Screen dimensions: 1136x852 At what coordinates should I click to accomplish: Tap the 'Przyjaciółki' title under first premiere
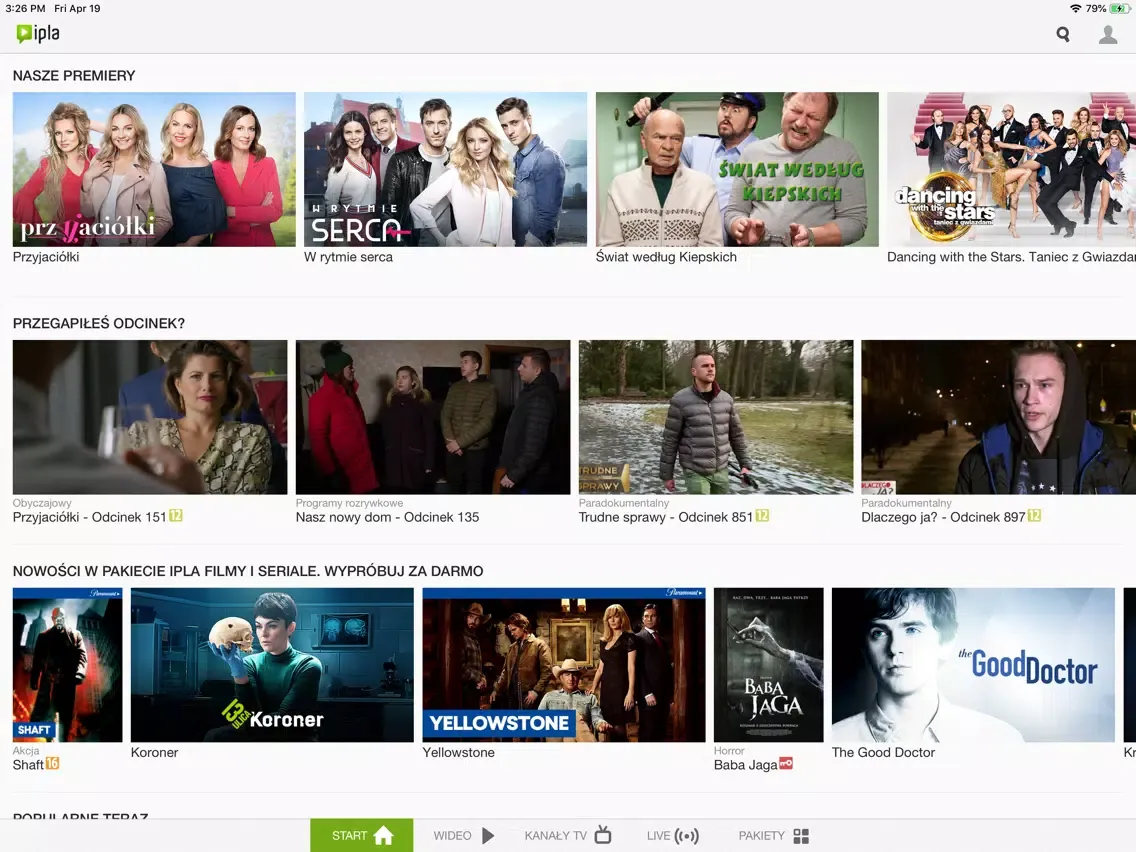point(46,256)
